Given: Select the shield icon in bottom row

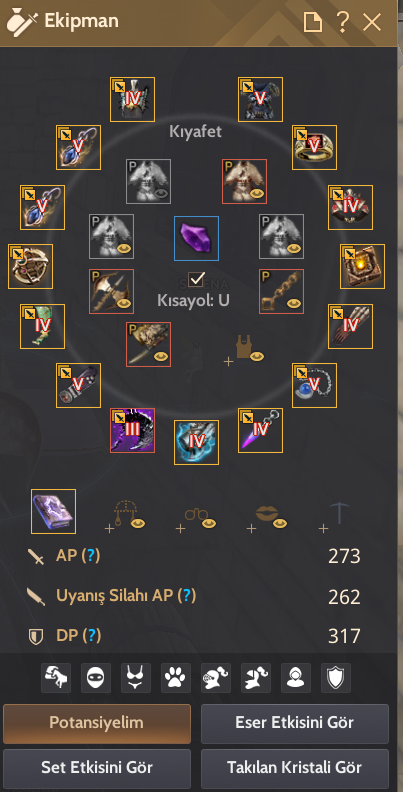Looking at the screenshot, I should point(336,678).
